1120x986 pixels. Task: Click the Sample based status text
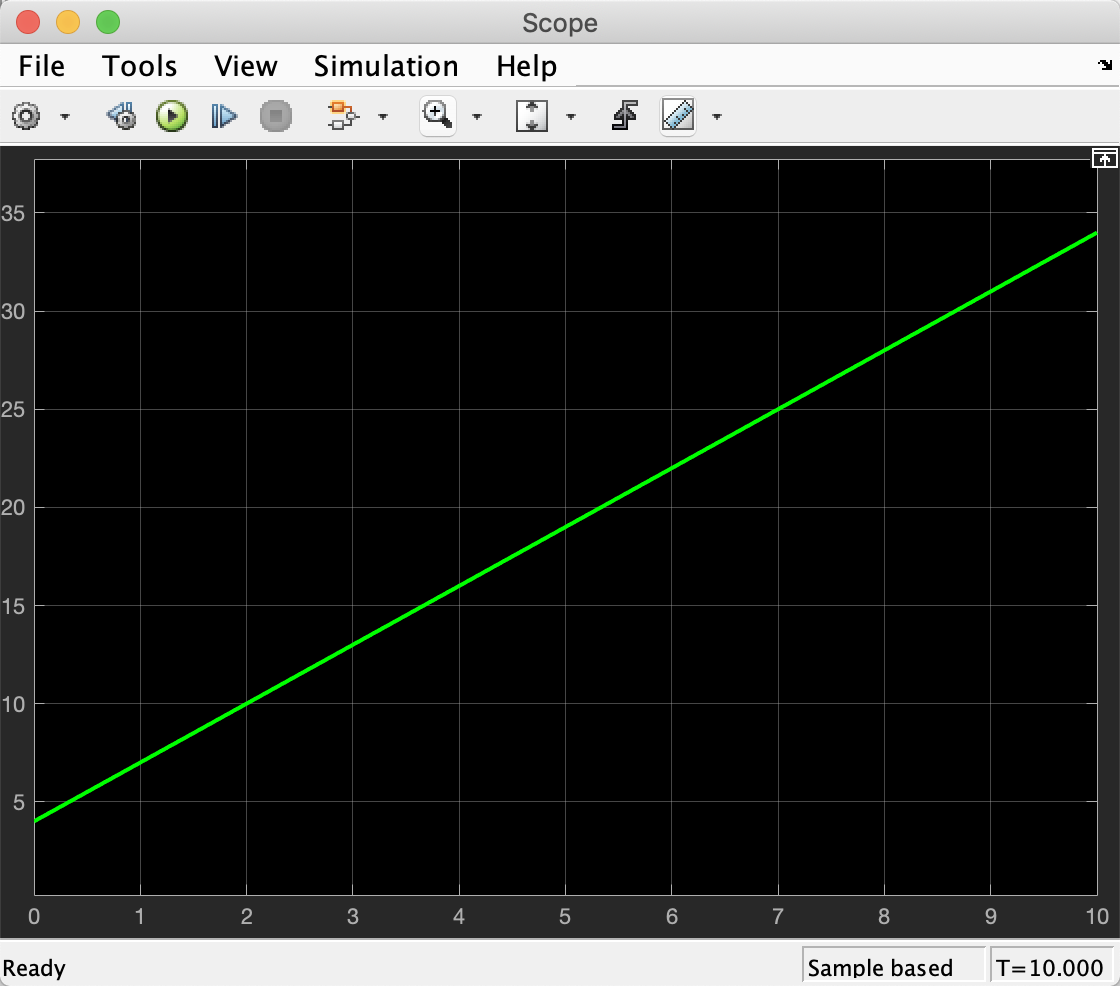click(880, 968)
